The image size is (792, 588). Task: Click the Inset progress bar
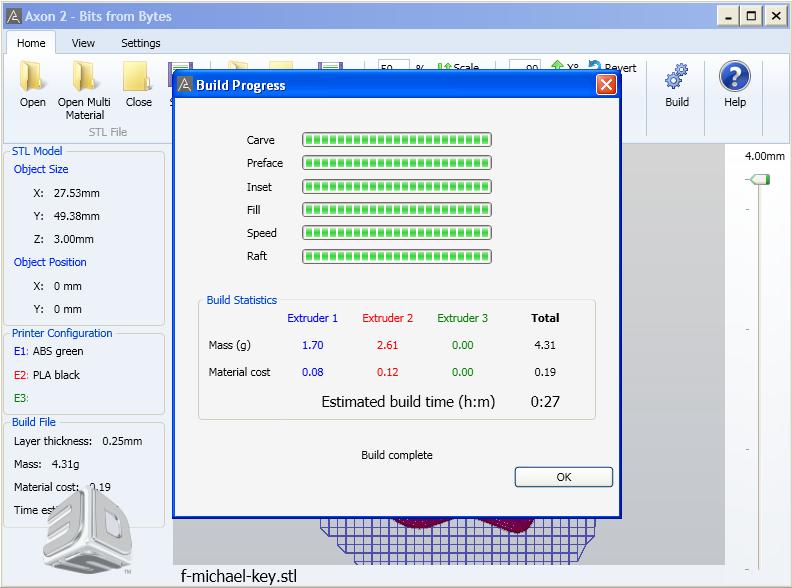pos(397,186)
